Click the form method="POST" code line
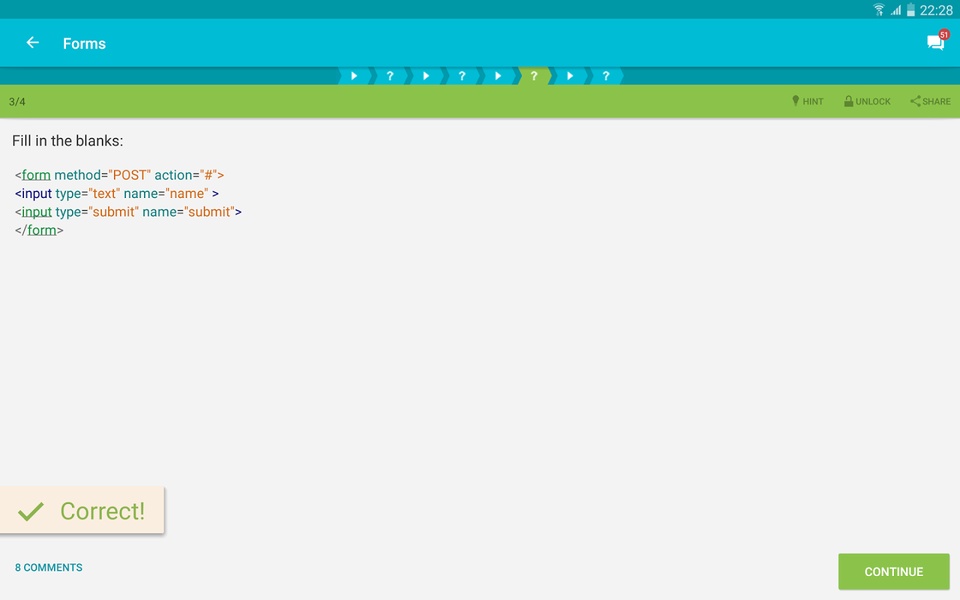This screenshot has width=960, height=600. (119, 175)
